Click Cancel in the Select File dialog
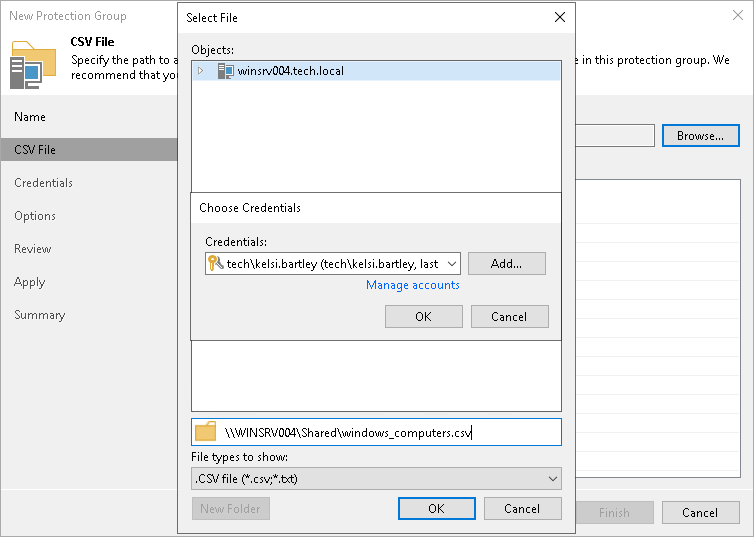Screen dimensions: 754x537 pos(522,509)
